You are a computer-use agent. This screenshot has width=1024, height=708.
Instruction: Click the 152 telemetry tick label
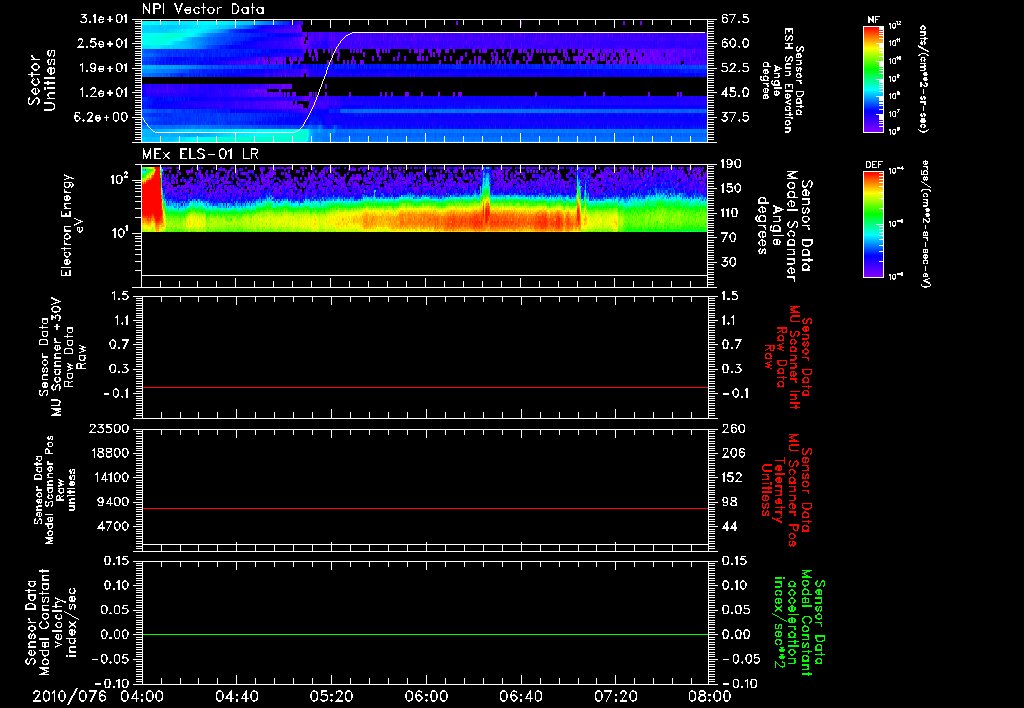(732, 477)
